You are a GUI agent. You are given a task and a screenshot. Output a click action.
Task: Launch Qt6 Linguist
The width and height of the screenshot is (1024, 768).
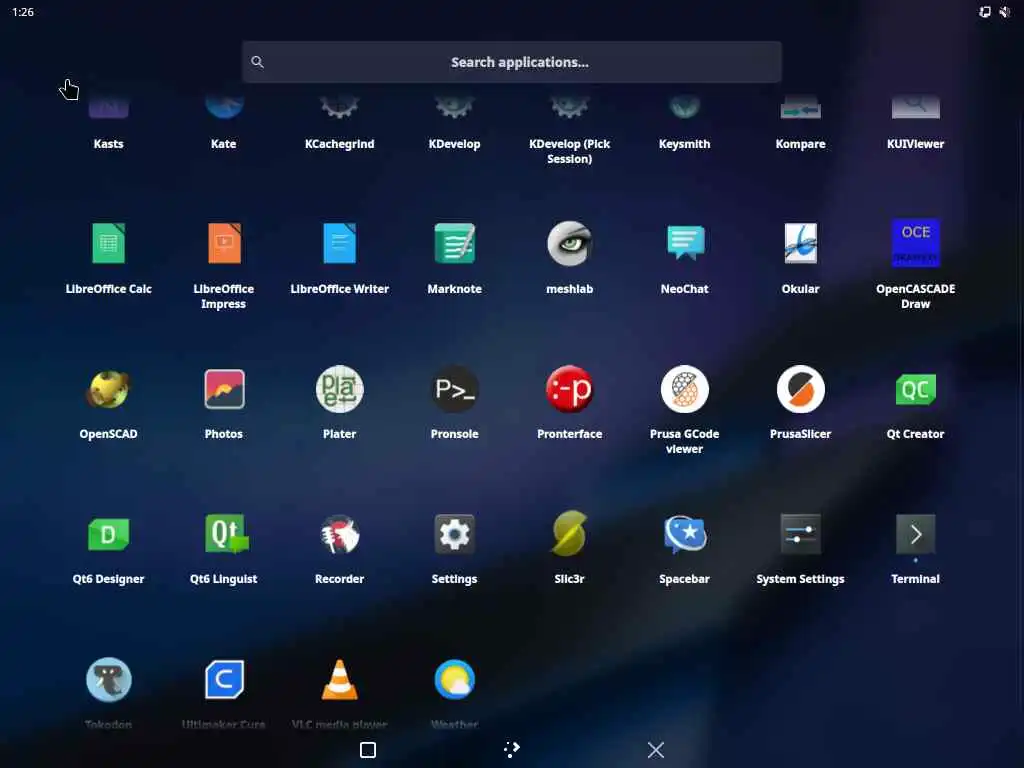coord(224,549)
